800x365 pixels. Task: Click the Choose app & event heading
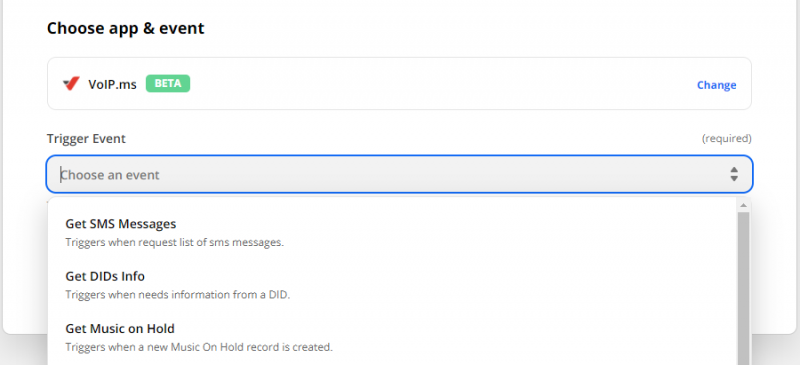click(x=126, y=28)
